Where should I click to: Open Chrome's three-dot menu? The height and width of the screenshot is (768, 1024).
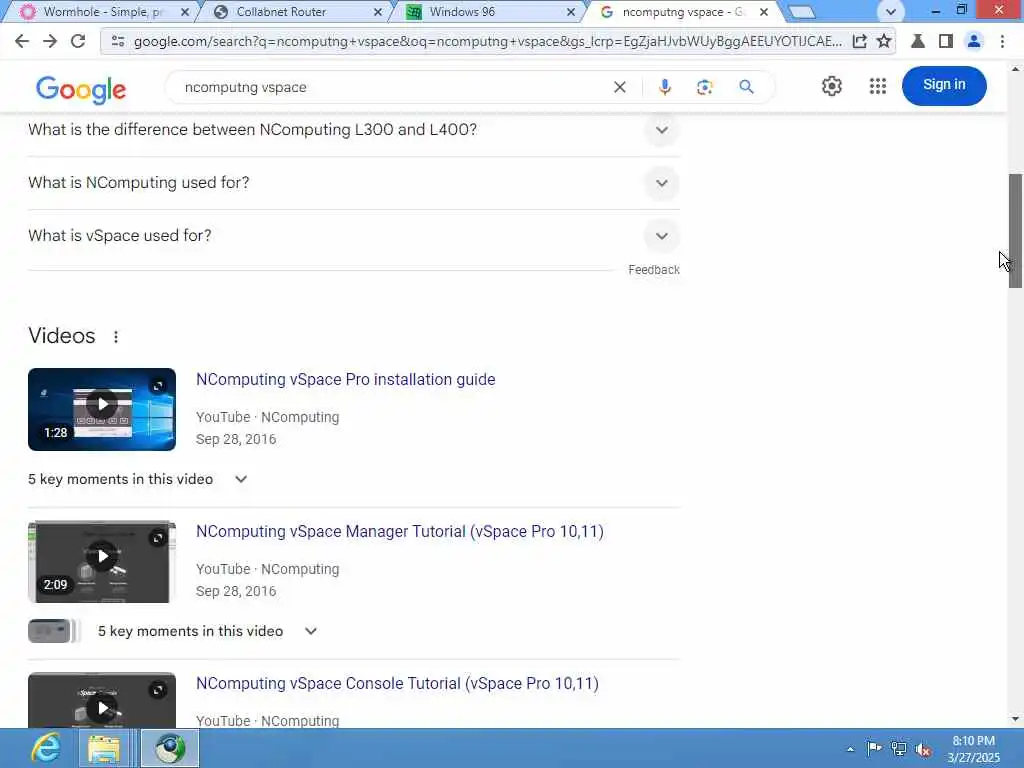pos(1002,41)
